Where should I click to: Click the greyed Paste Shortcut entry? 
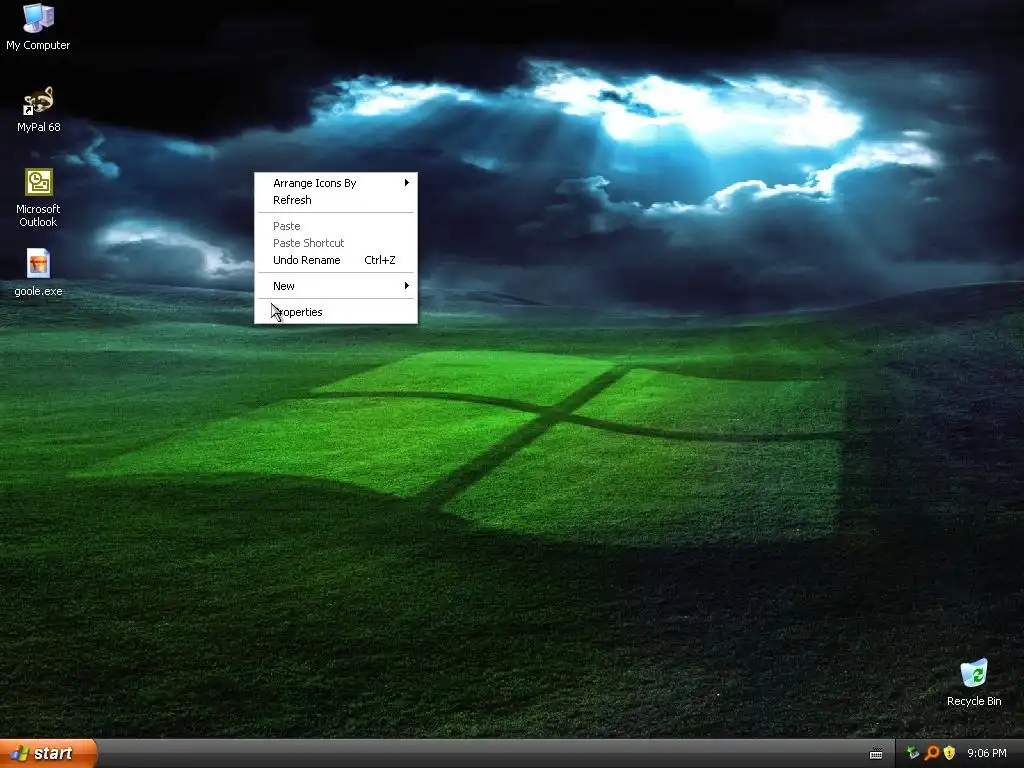pyautogui.click(x=336, y=243)
